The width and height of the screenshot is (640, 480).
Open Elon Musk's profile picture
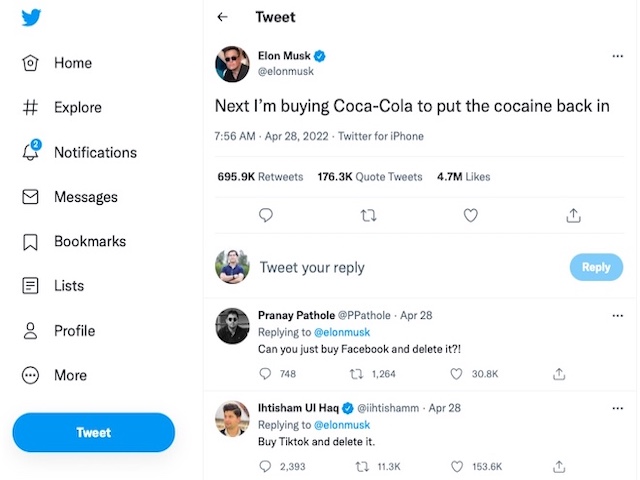232,64
